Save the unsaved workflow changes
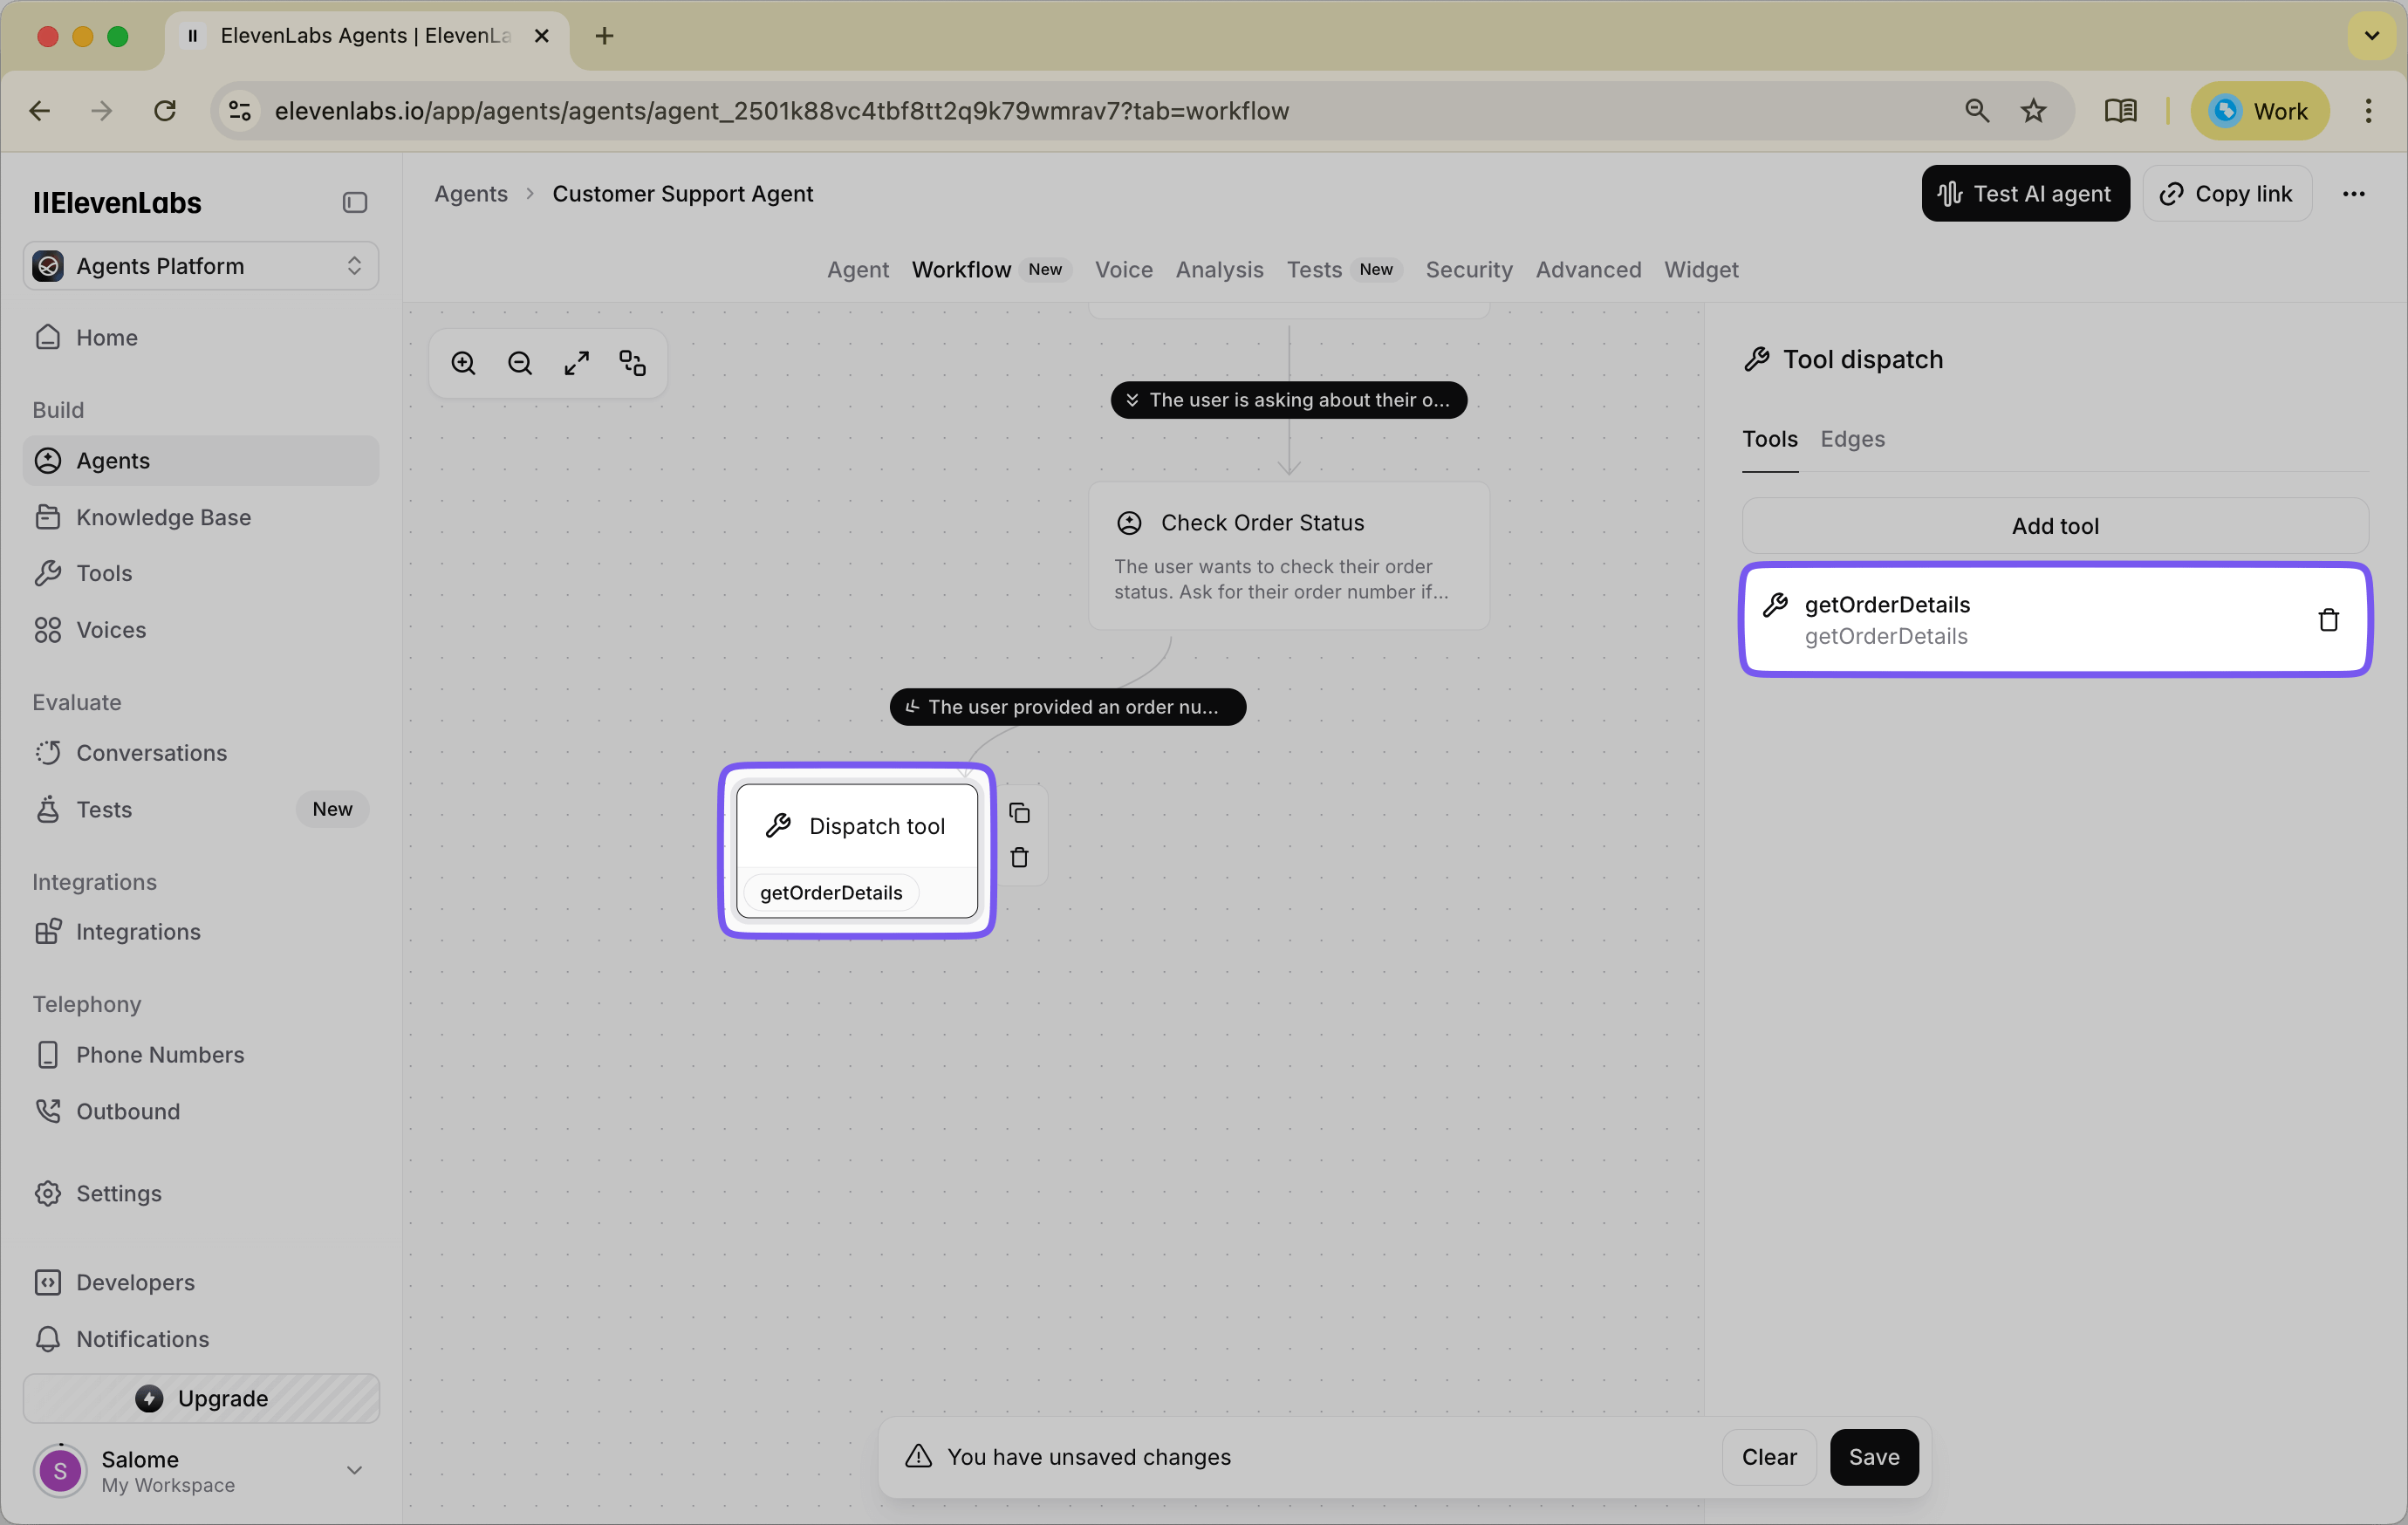This screenshot has width=2408, height=1525. pos(1874,1457)
